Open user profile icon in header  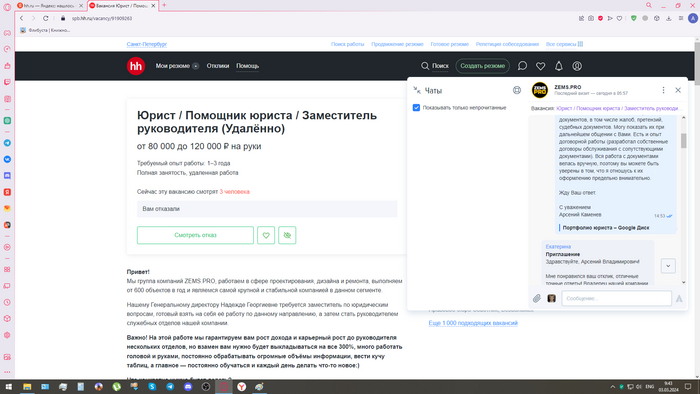tap(577, 66)
